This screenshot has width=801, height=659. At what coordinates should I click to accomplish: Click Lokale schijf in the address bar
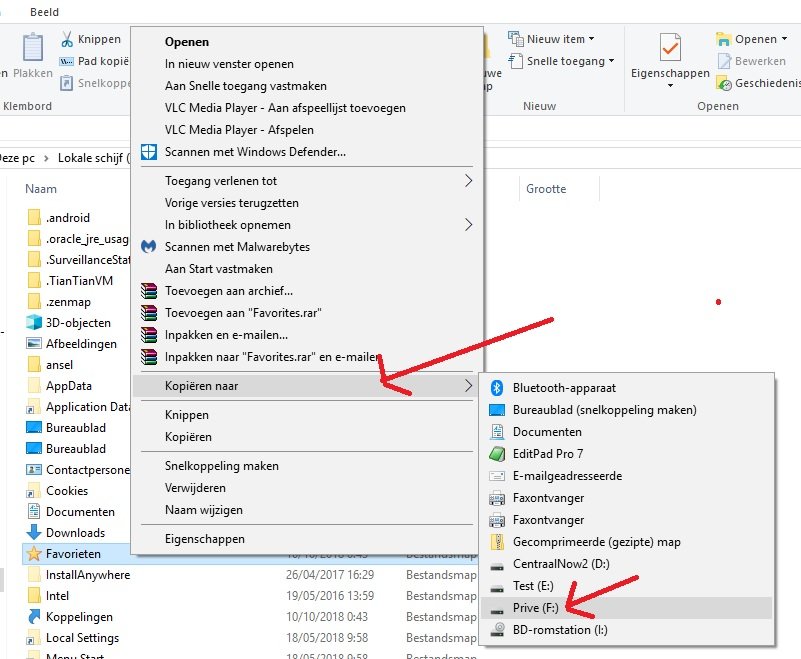pyautogui.click(x=90, y=158)
